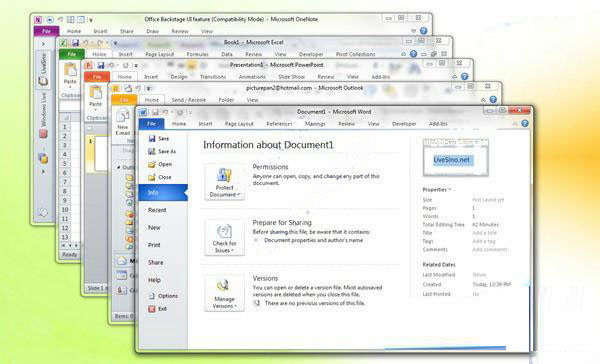Open the Check for Issues dropdown

(225, 238)
